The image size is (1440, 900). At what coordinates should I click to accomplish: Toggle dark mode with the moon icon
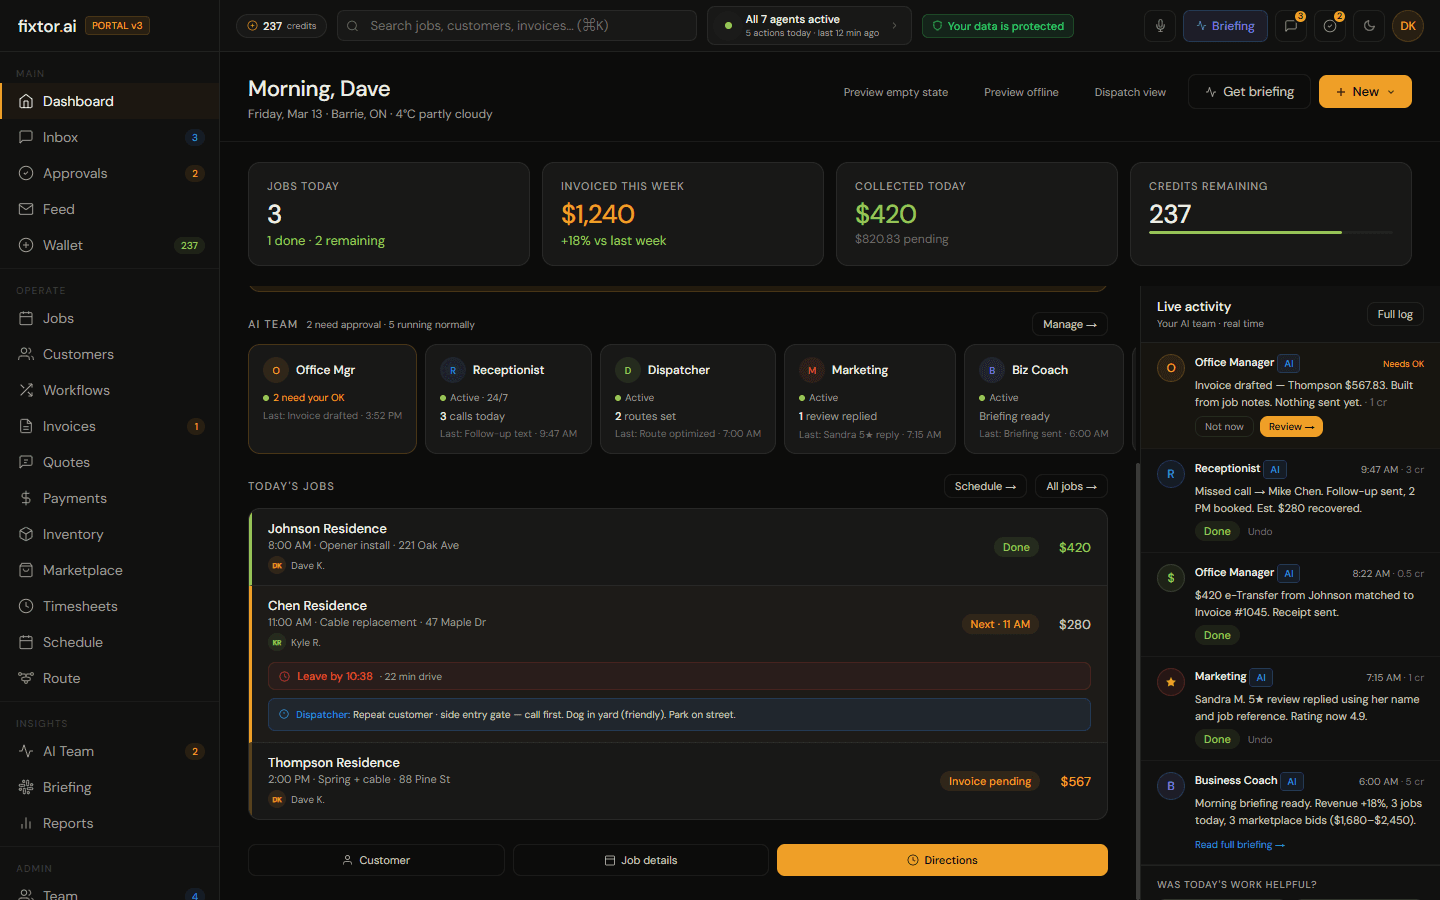click(x=1368, y=26)
